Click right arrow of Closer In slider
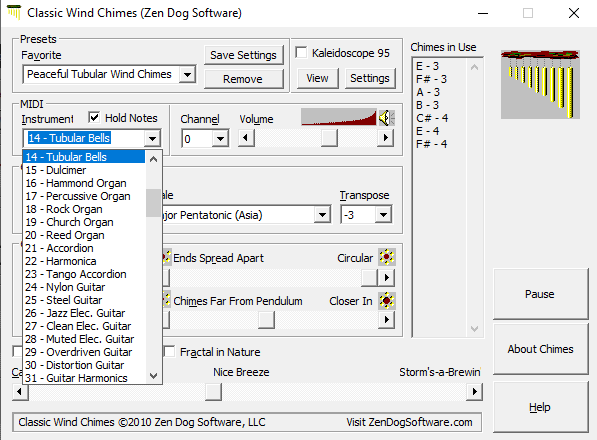The width and height of the screenshot is (597, 440). pyautogui.click(x=386, y=320)
